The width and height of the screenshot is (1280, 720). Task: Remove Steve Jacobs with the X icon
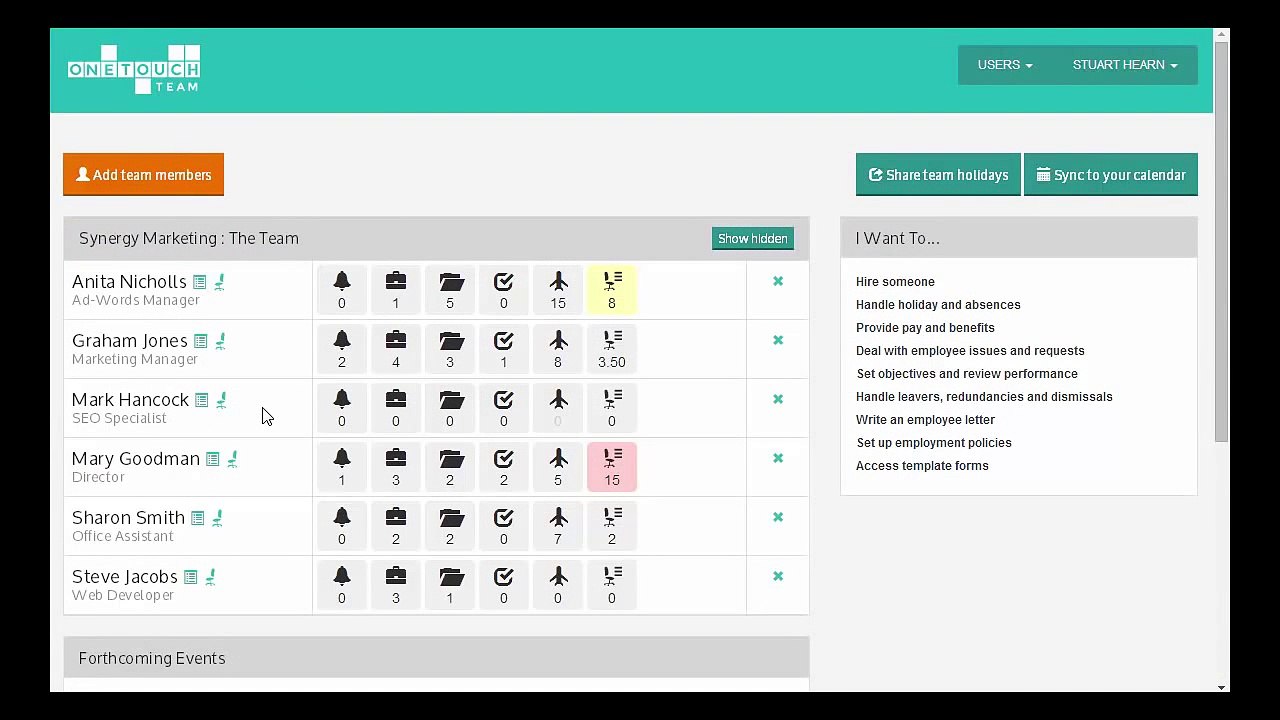(x=778, y=576)
